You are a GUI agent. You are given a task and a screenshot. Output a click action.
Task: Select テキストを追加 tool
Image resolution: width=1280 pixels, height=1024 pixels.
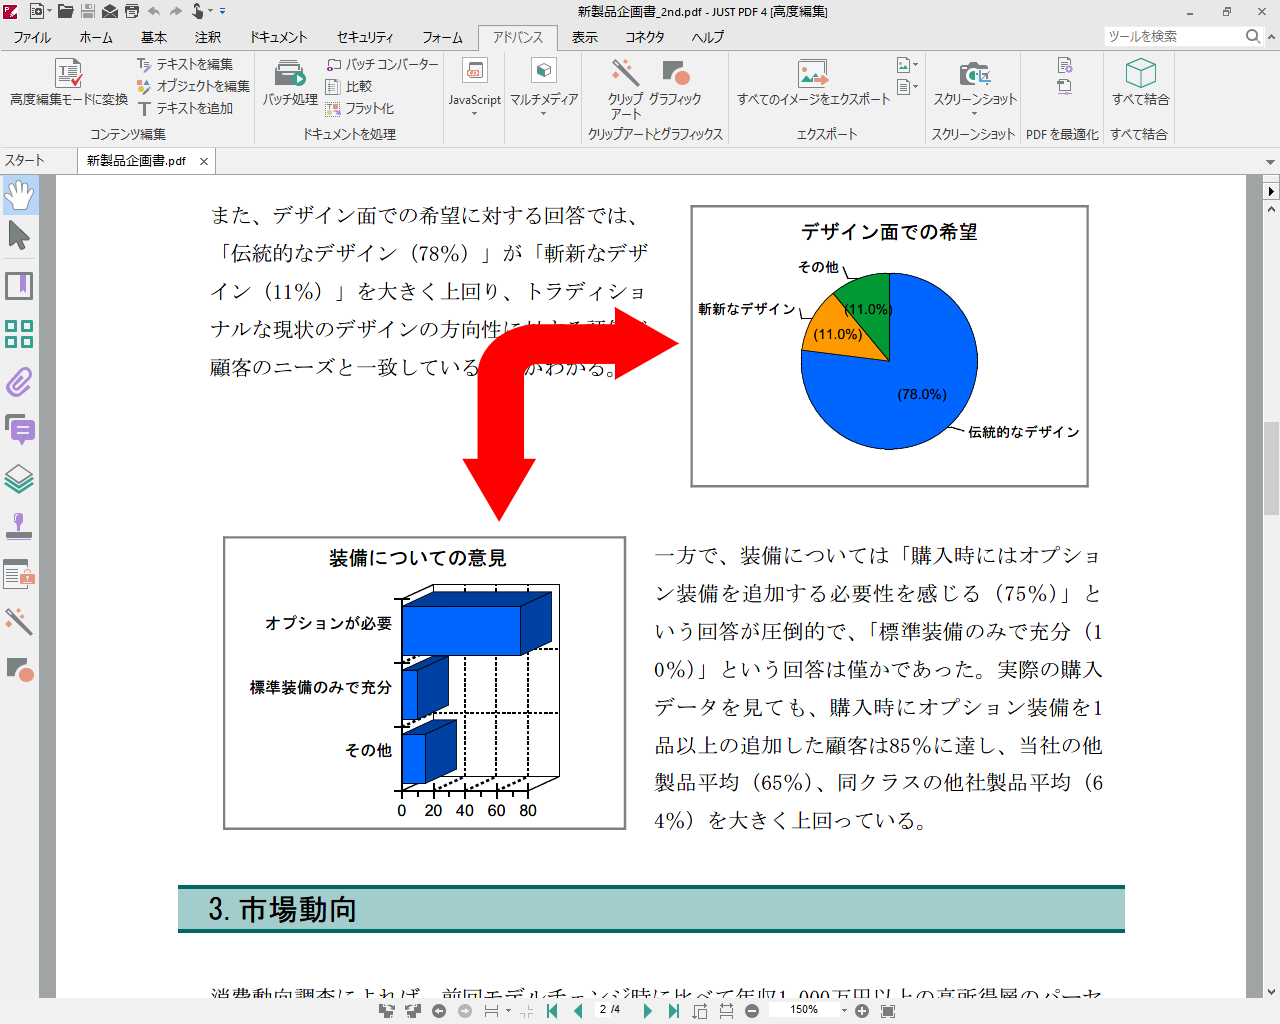coord(185,108)
